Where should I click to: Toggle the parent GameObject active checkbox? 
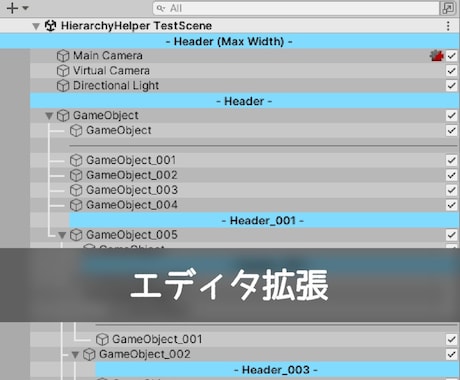pyautogui.click(x=452, y=116)
